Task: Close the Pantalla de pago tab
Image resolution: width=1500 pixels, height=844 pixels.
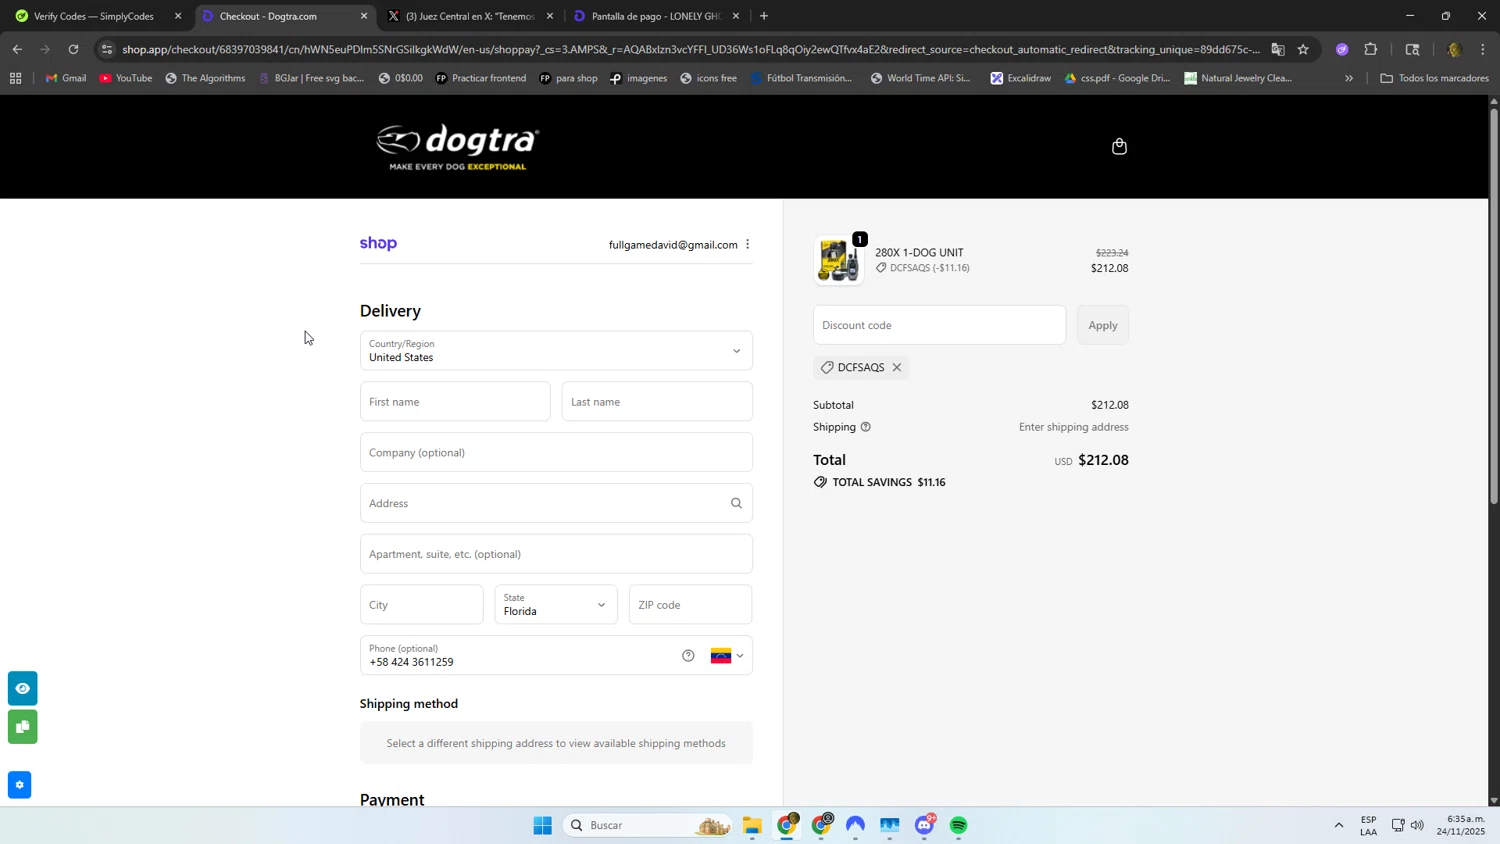Action: point(736,16)
